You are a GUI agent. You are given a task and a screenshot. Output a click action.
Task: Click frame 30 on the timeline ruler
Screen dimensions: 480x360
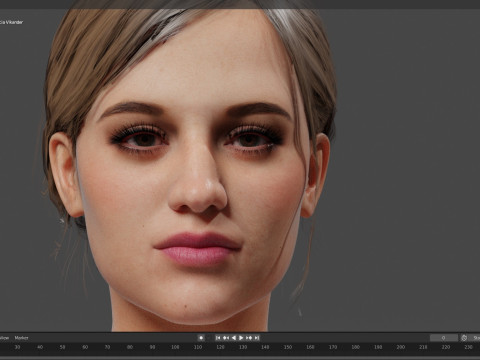click(x=17, y=347)
